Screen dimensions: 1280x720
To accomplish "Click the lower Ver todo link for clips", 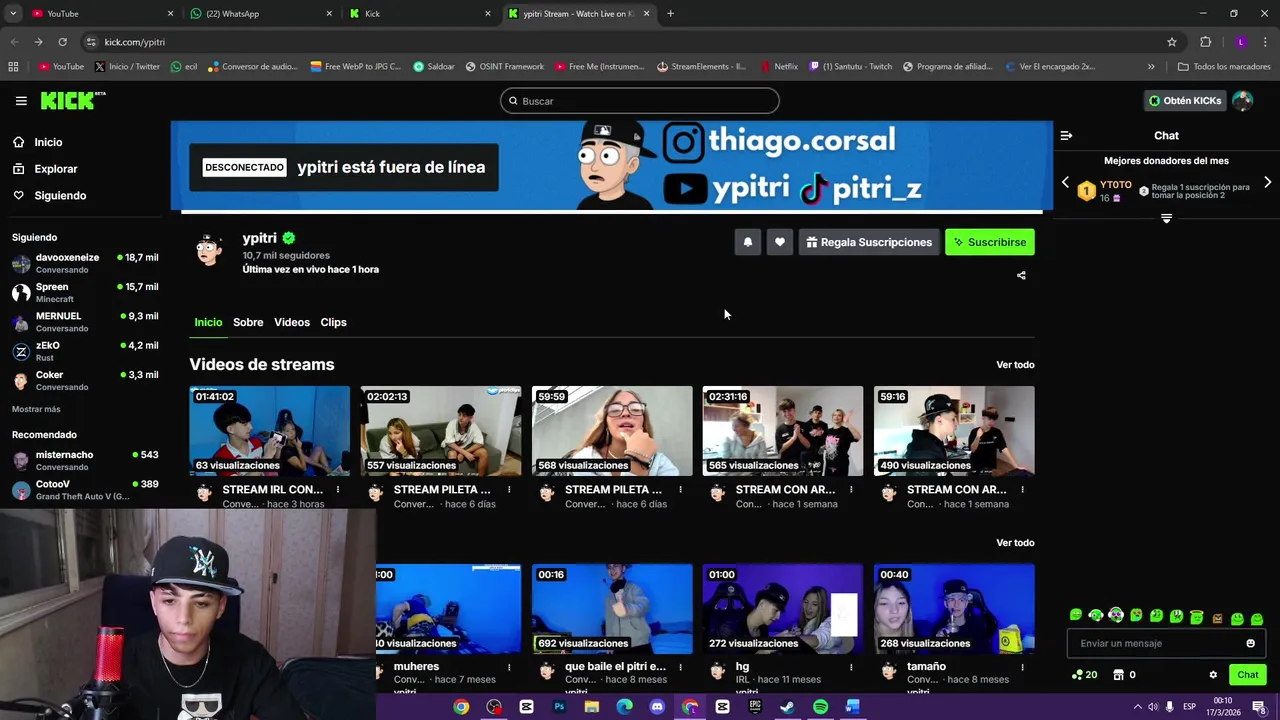I will 1015,543.
